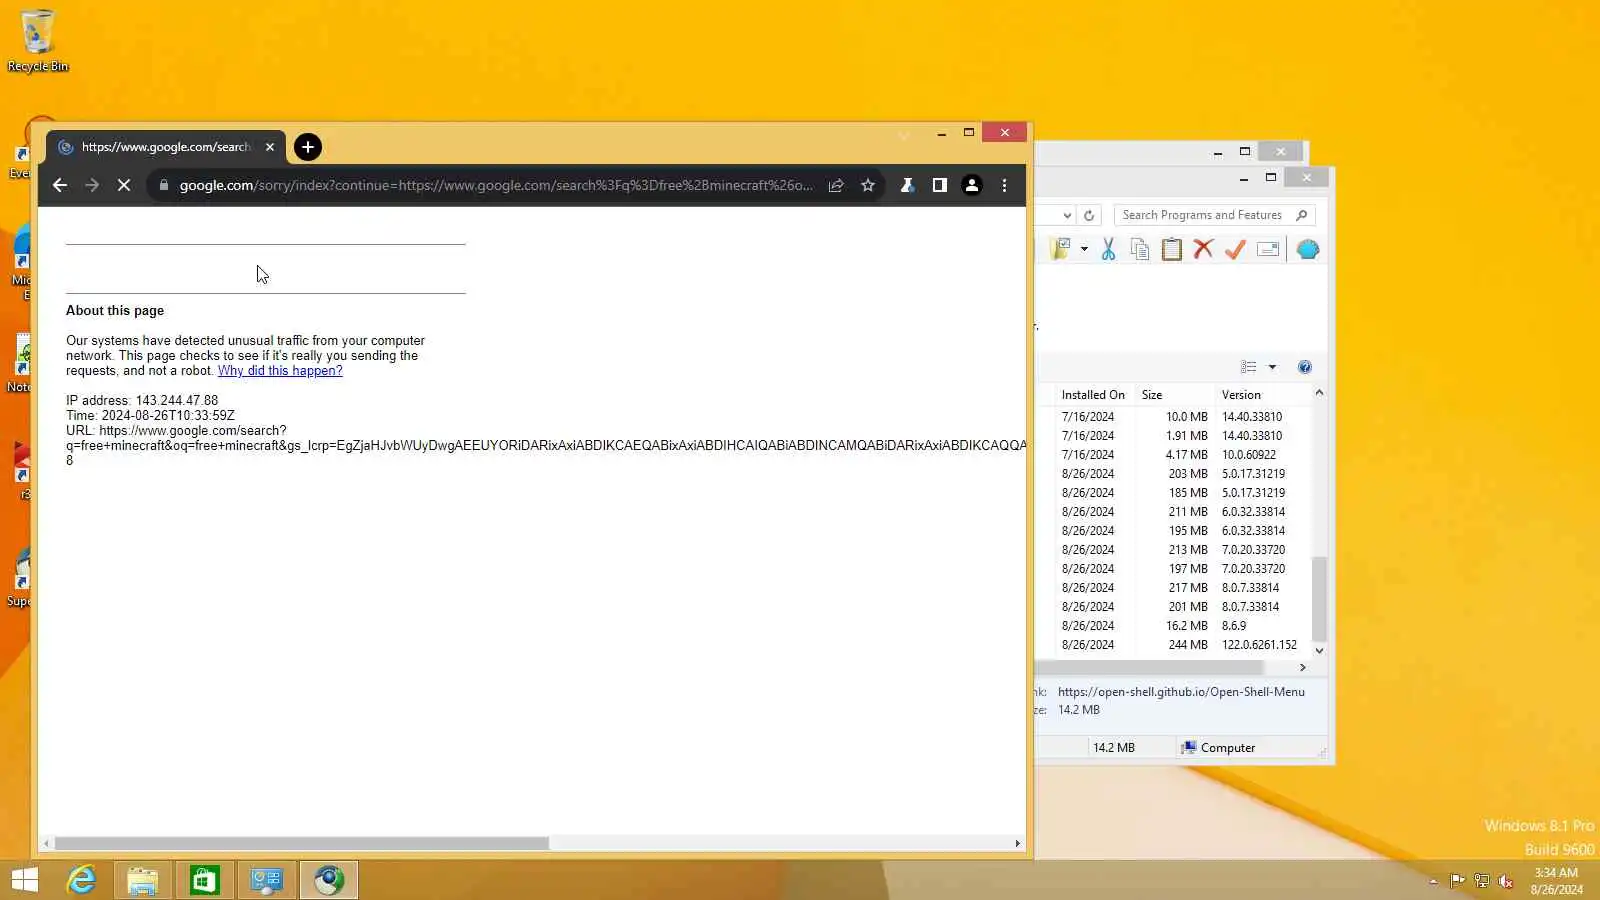Screen dimensions: 1600x900
Task: Click the orange checkmark Properties icon
Action: 1236,250
